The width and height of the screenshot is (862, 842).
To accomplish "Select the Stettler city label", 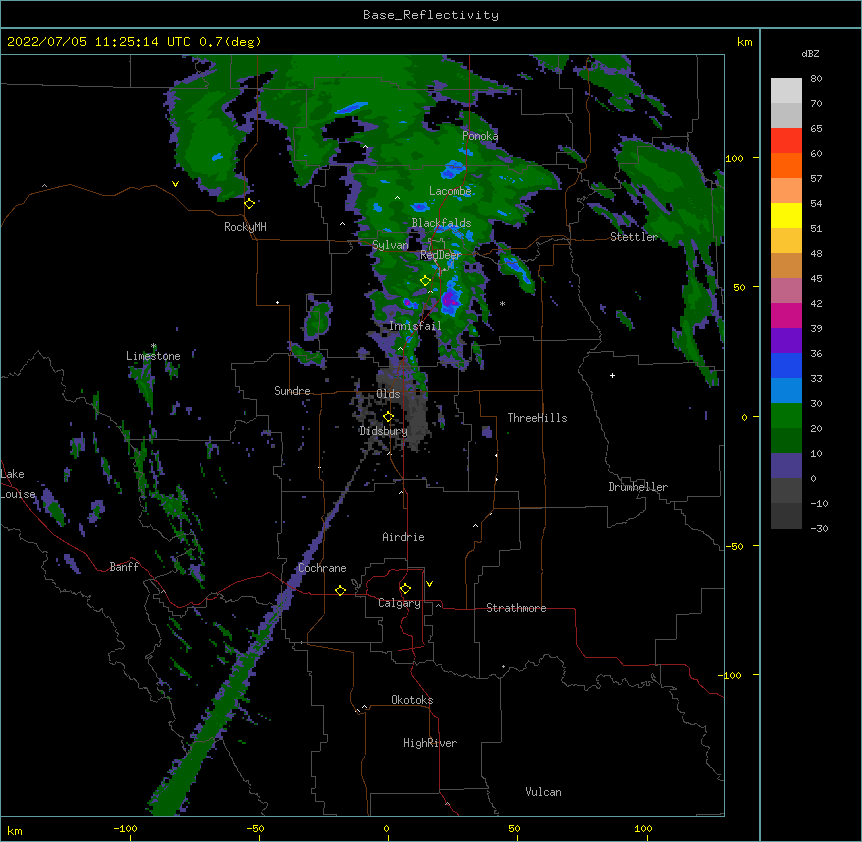I will tap(634, 237).
